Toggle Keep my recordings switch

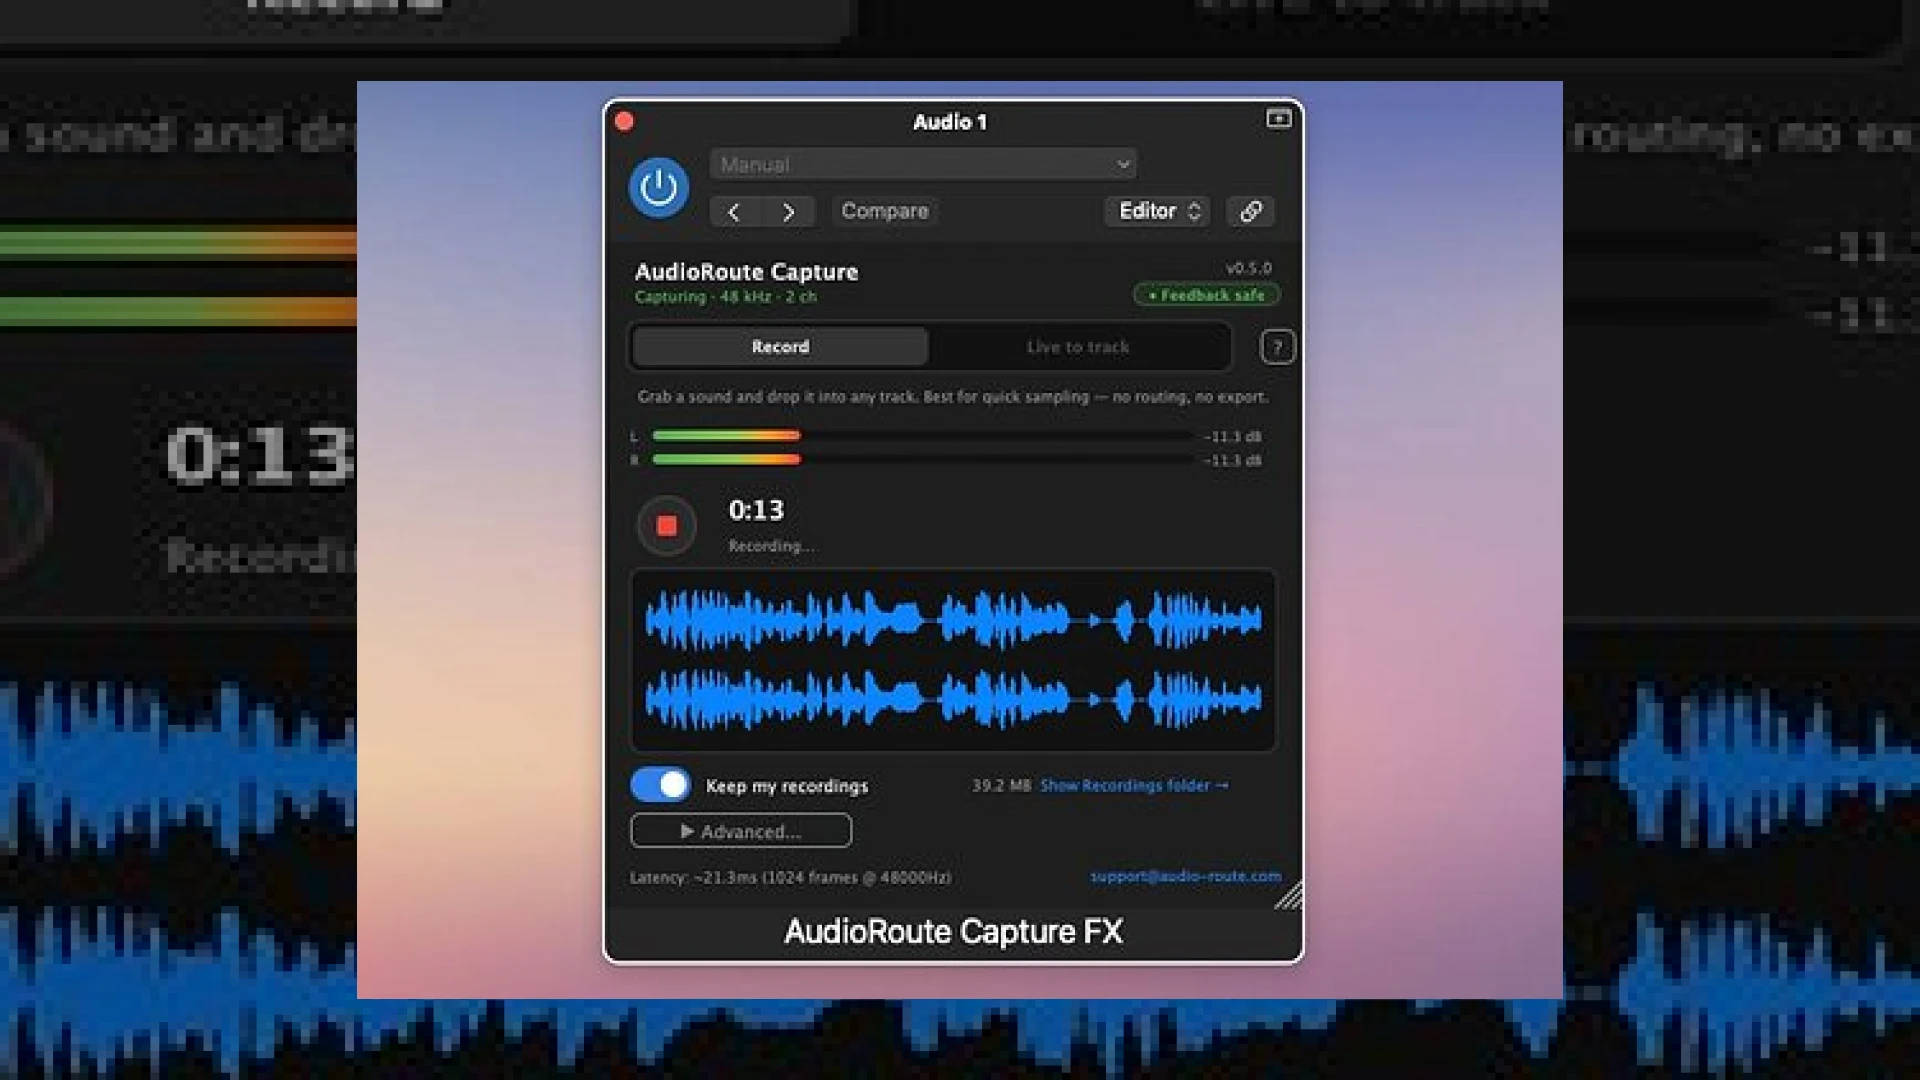(660, 785)
